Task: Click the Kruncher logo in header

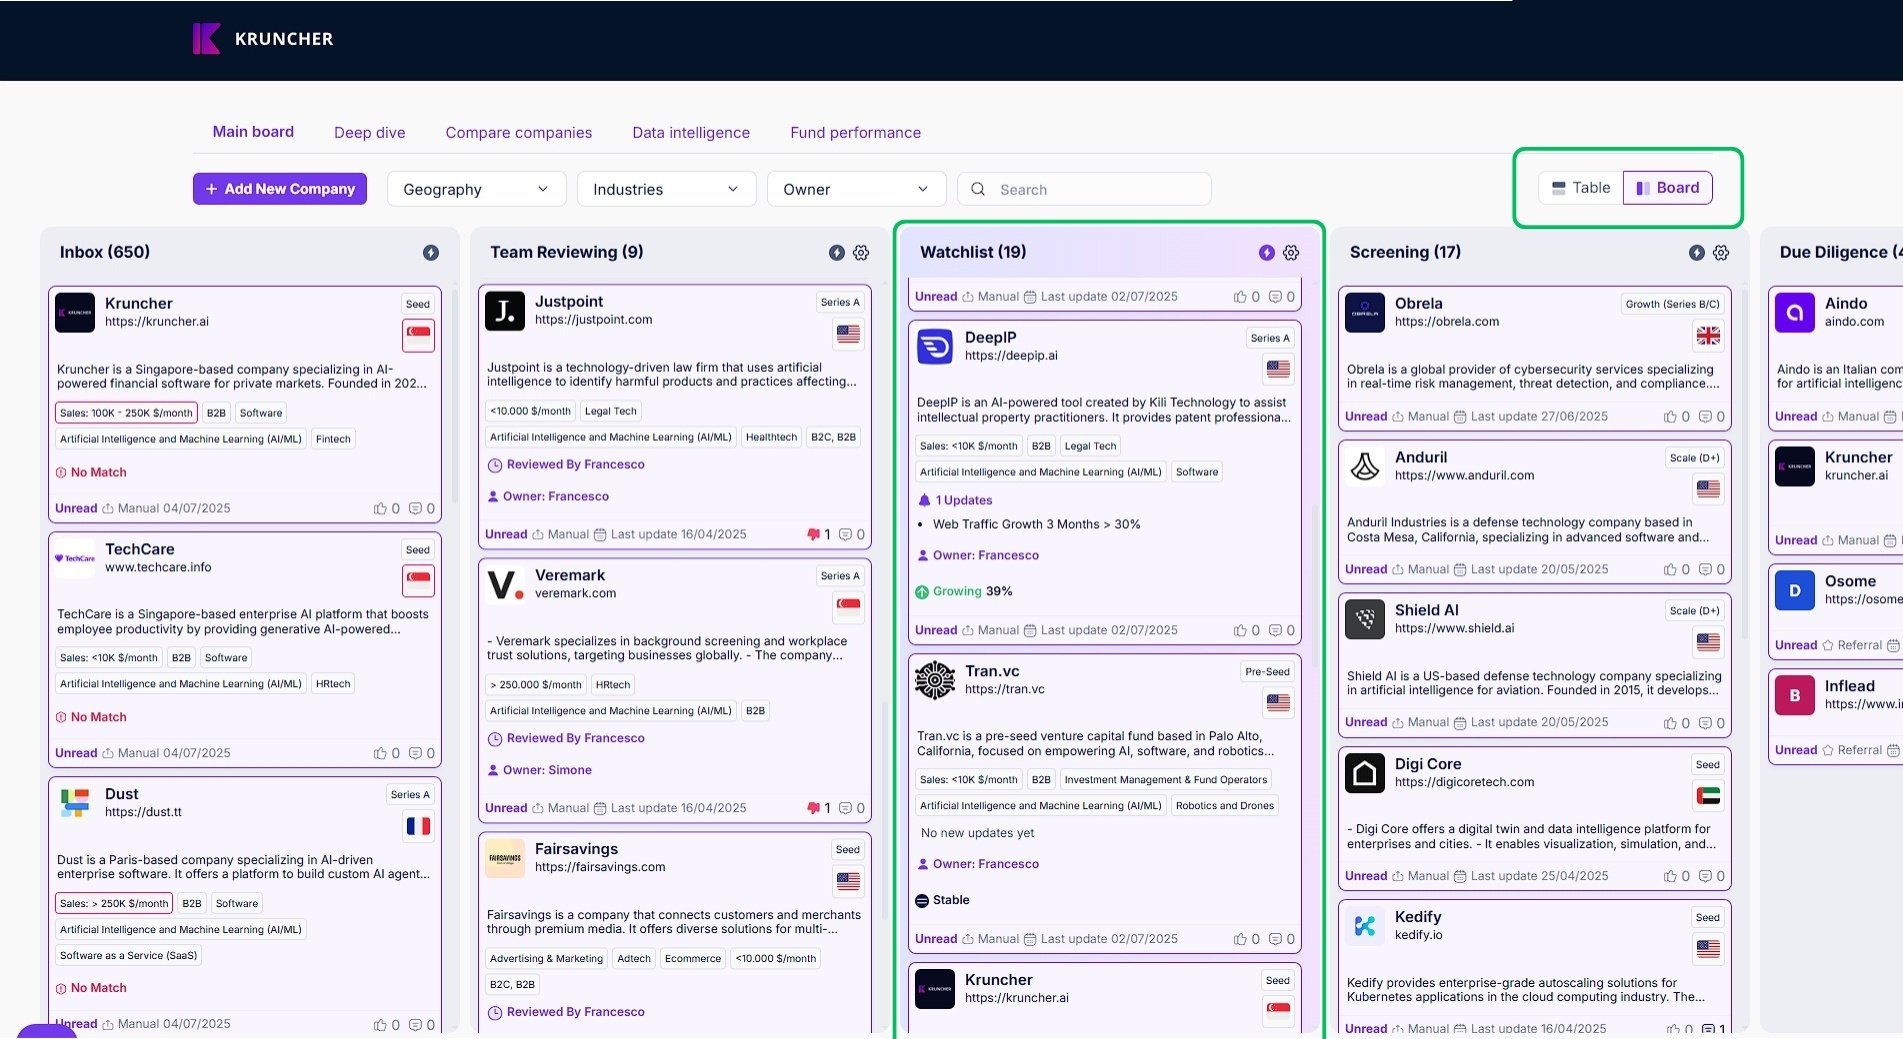Action: point(262,39)
